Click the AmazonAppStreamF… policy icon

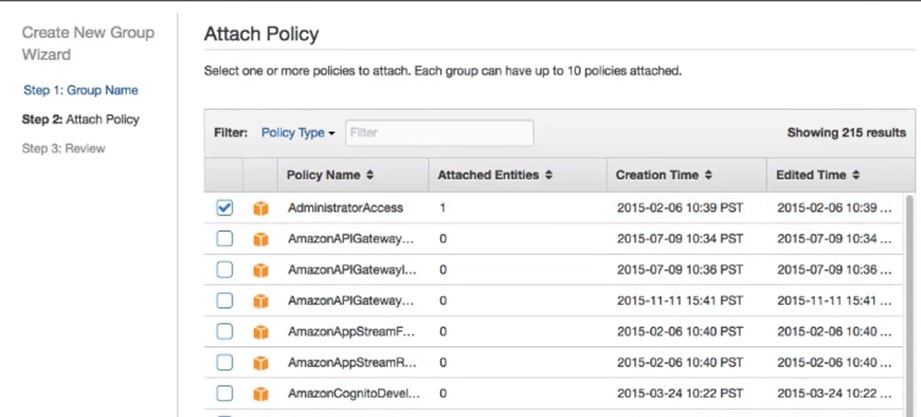pos(260,332)
